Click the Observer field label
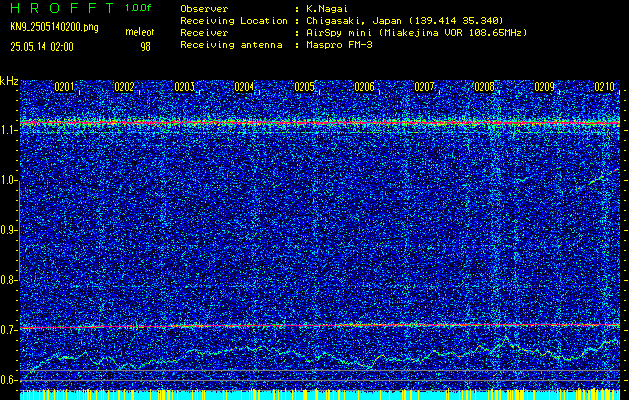The image size is (629, 400). pos(204,9)
